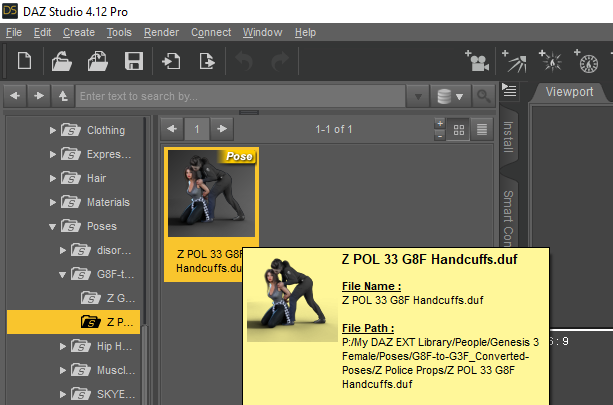
Task: Open the database filter dropdown icon
Action: click(x=450, y=96)
